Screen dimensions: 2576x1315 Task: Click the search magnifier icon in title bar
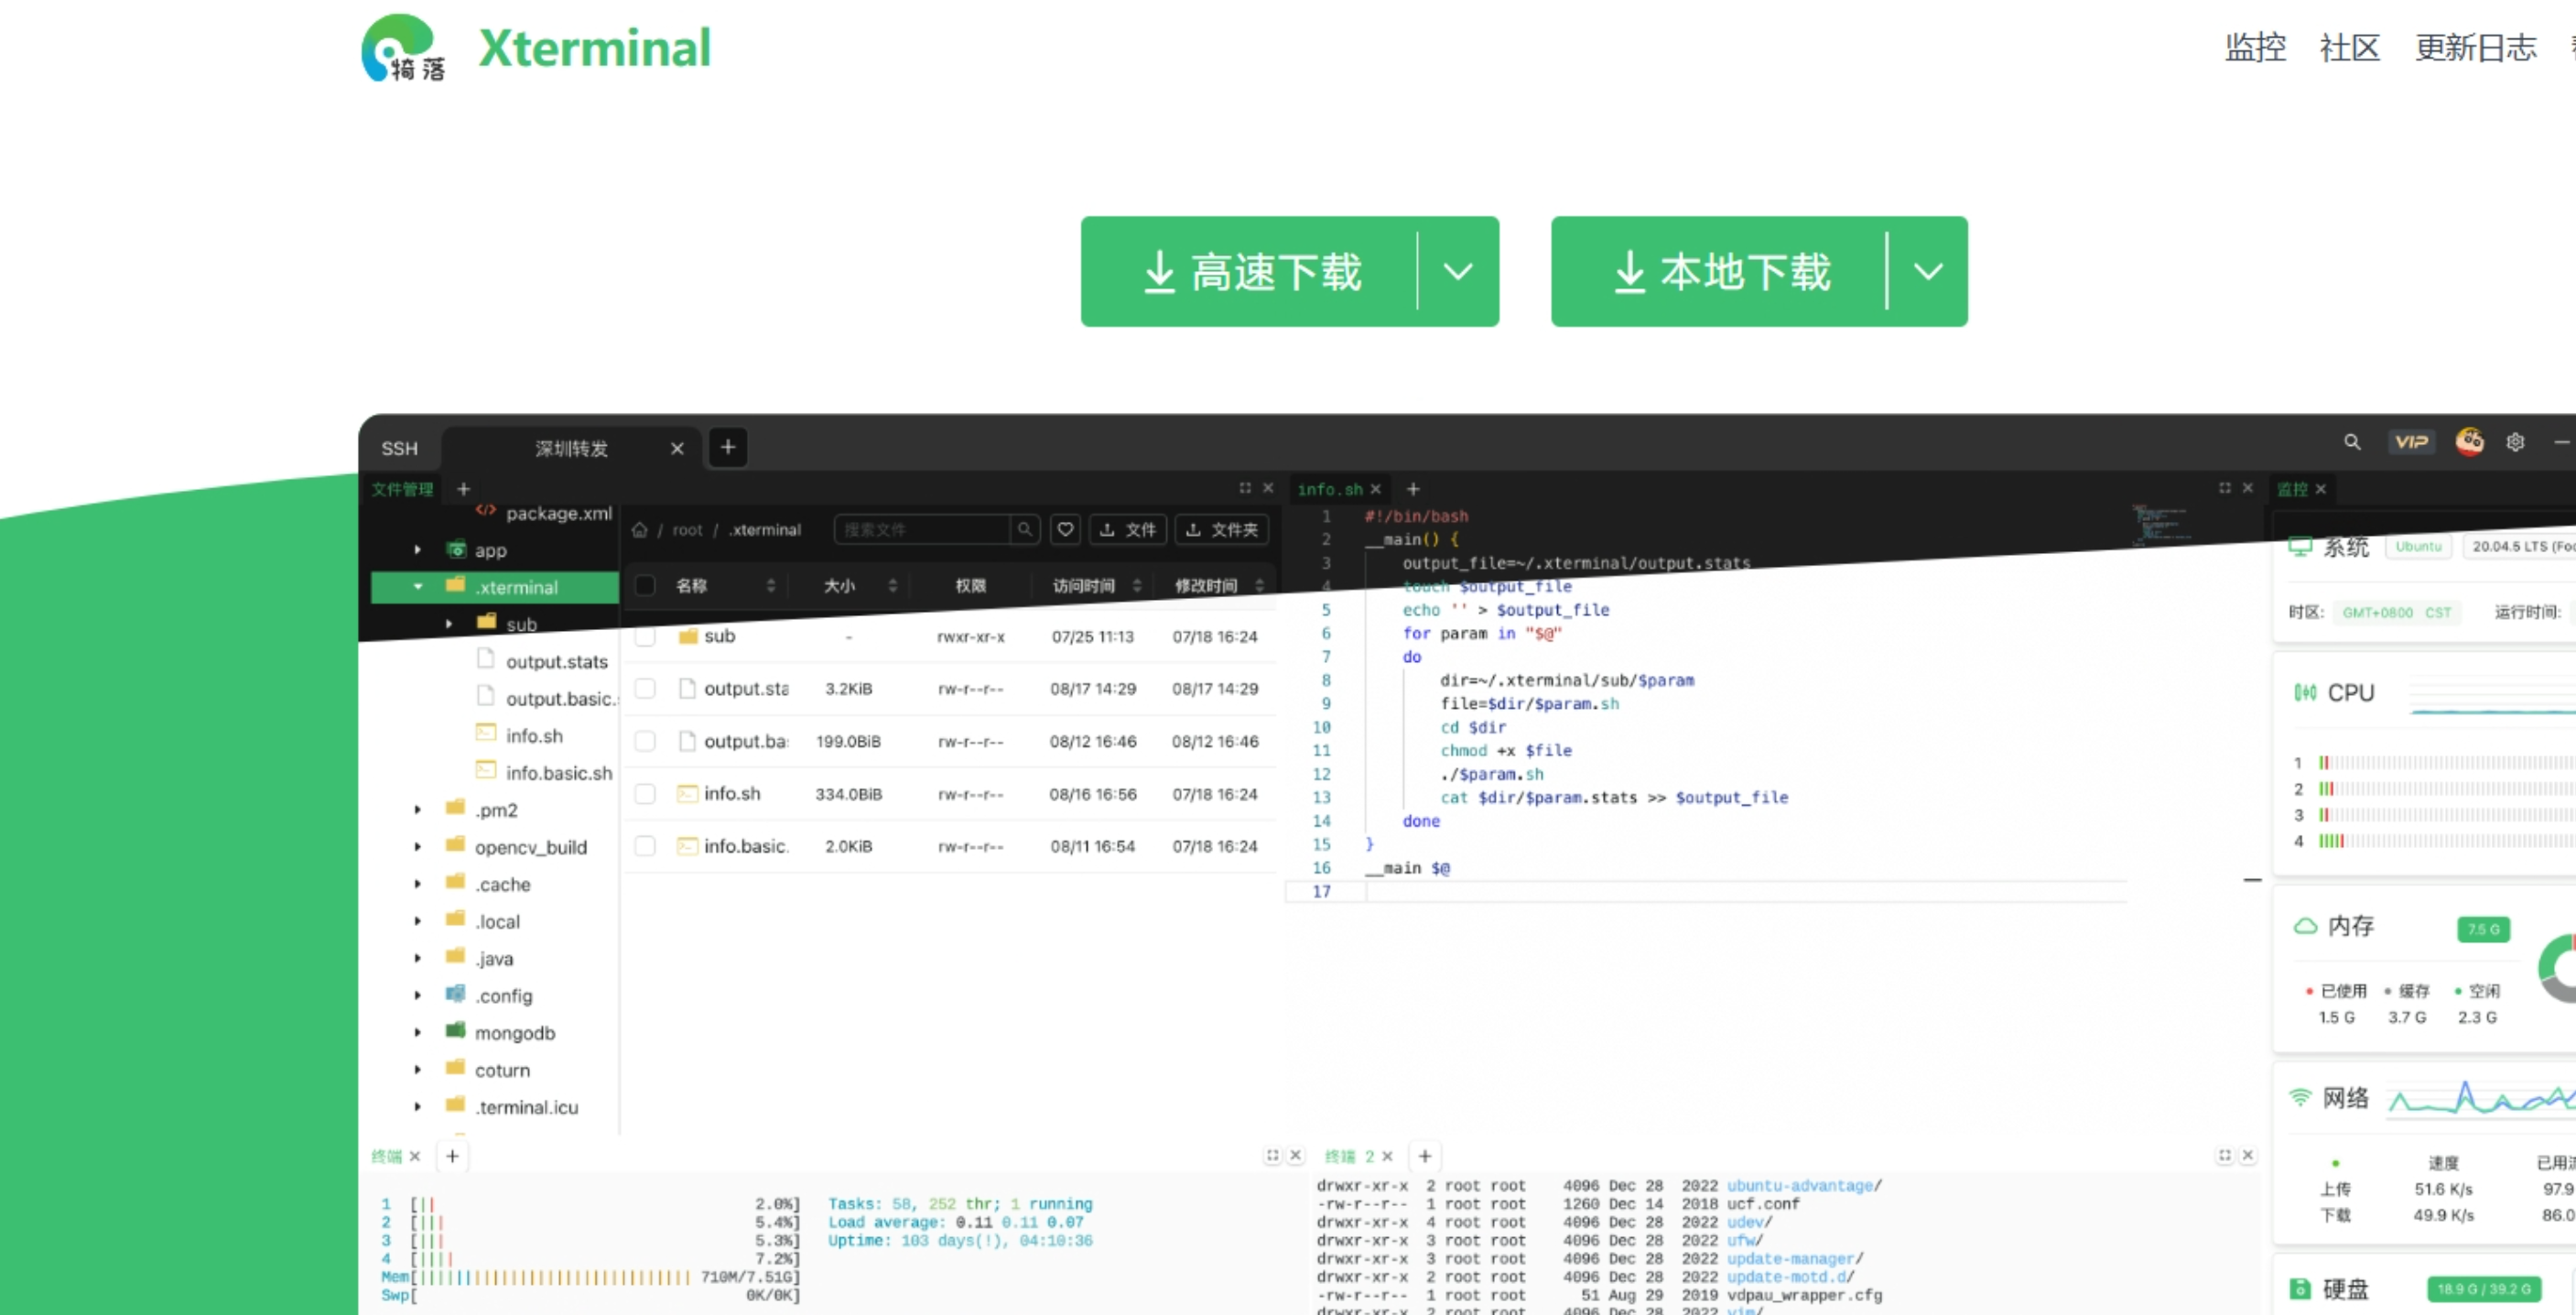coord(2352,442)
